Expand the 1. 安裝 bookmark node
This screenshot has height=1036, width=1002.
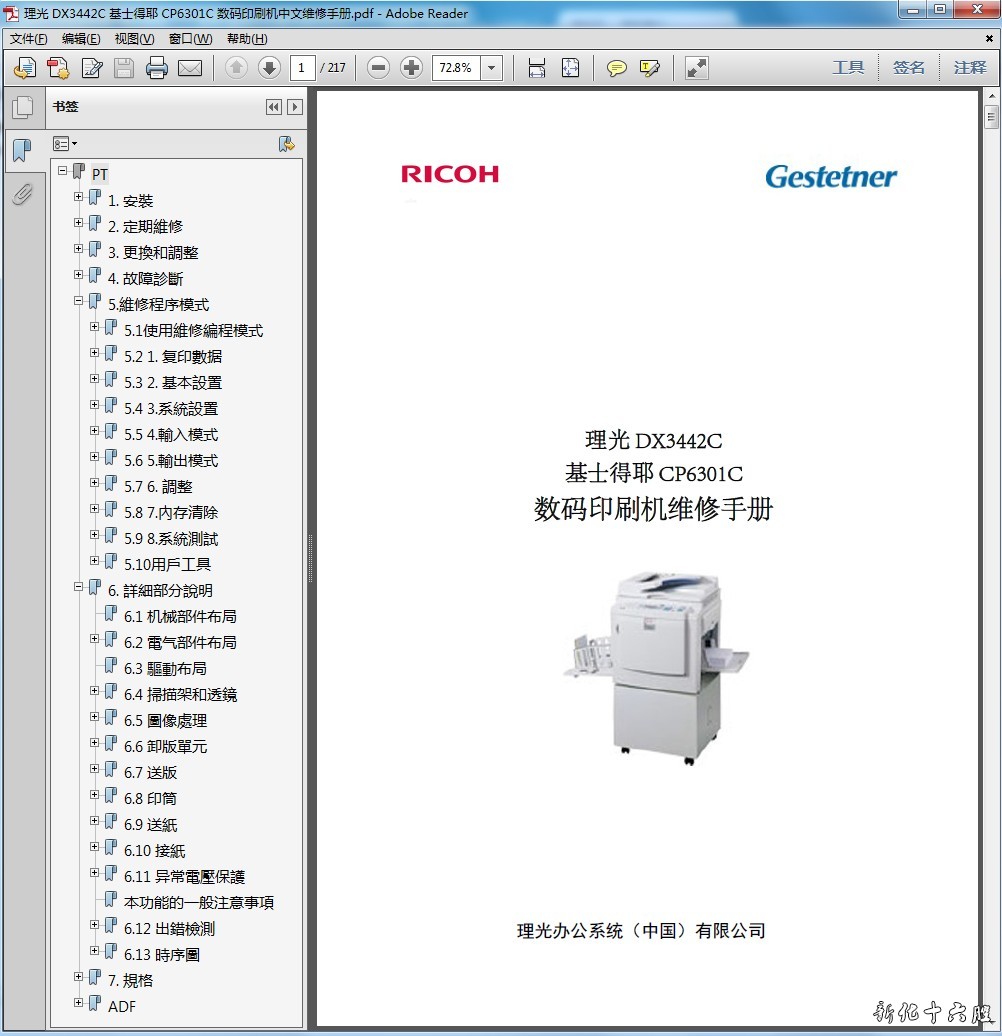pos(79,196)
